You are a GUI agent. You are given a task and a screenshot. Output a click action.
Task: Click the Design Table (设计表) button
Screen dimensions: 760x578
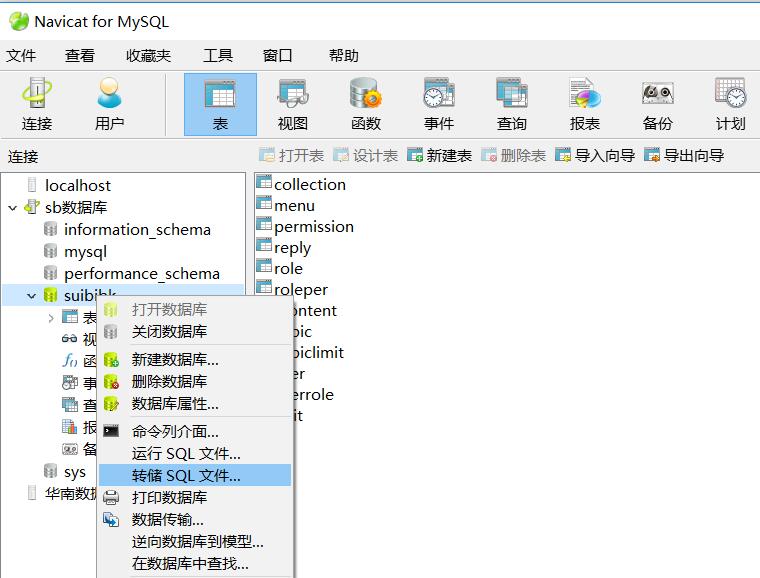(365, 156)
